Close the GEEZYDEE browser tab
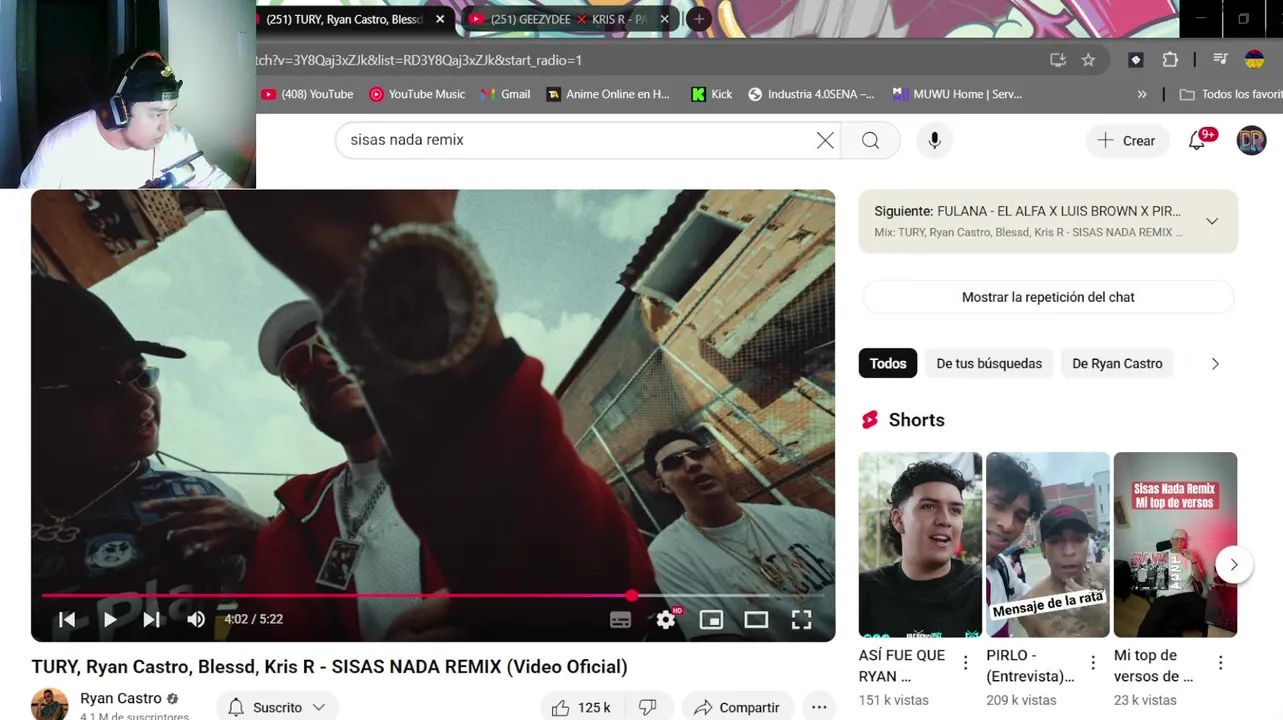1283x720 pixels. [664, 19]
